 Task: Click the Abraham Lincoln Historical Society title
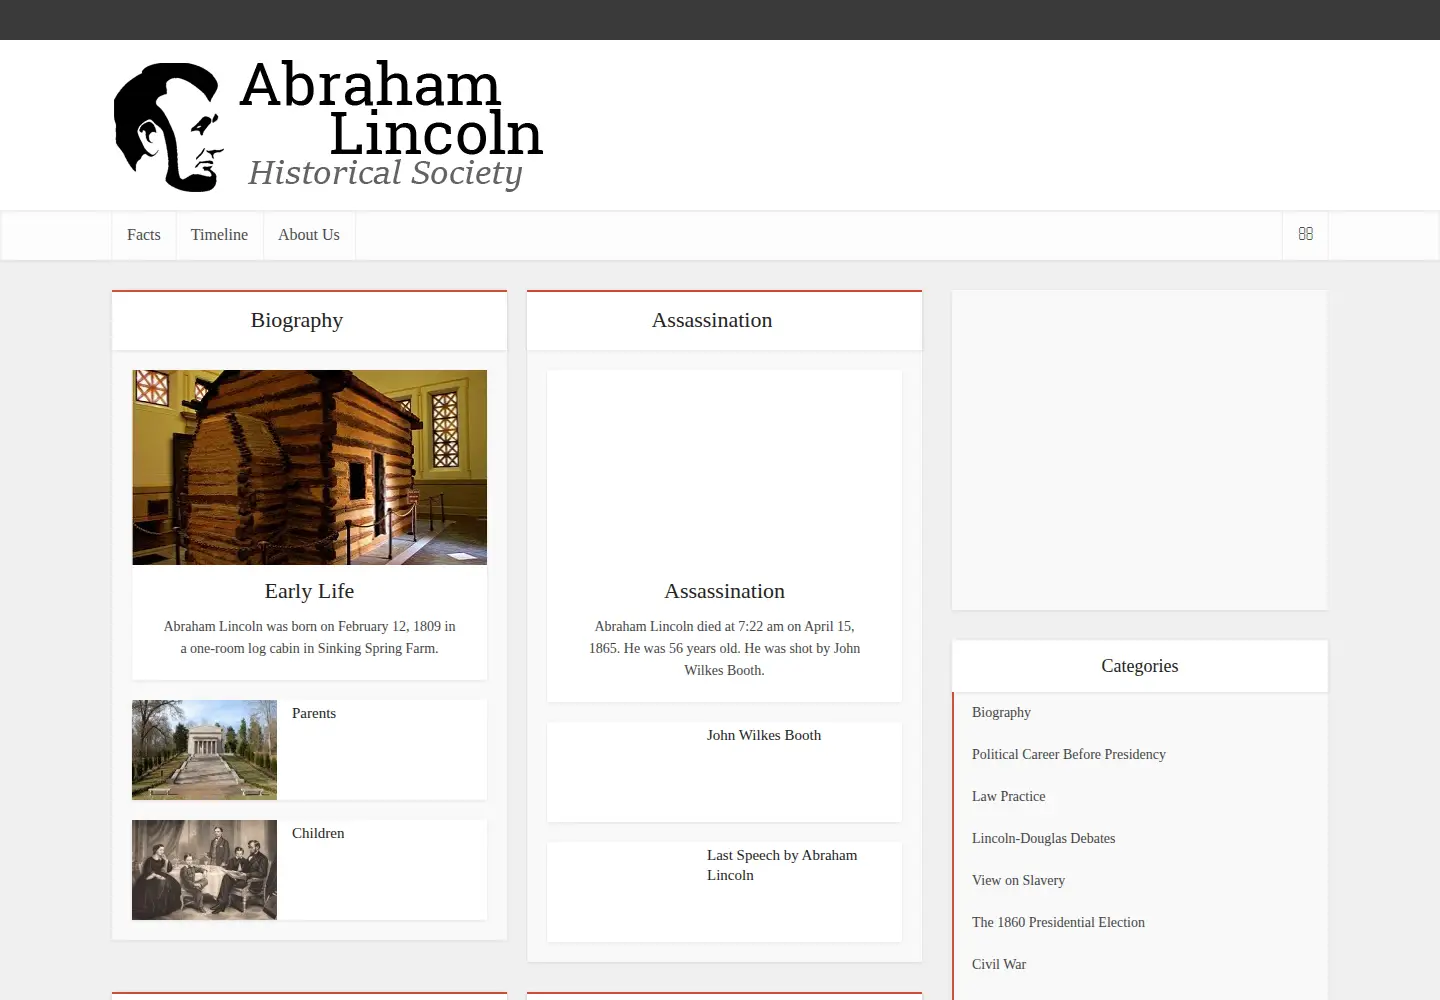coord(392,124)
